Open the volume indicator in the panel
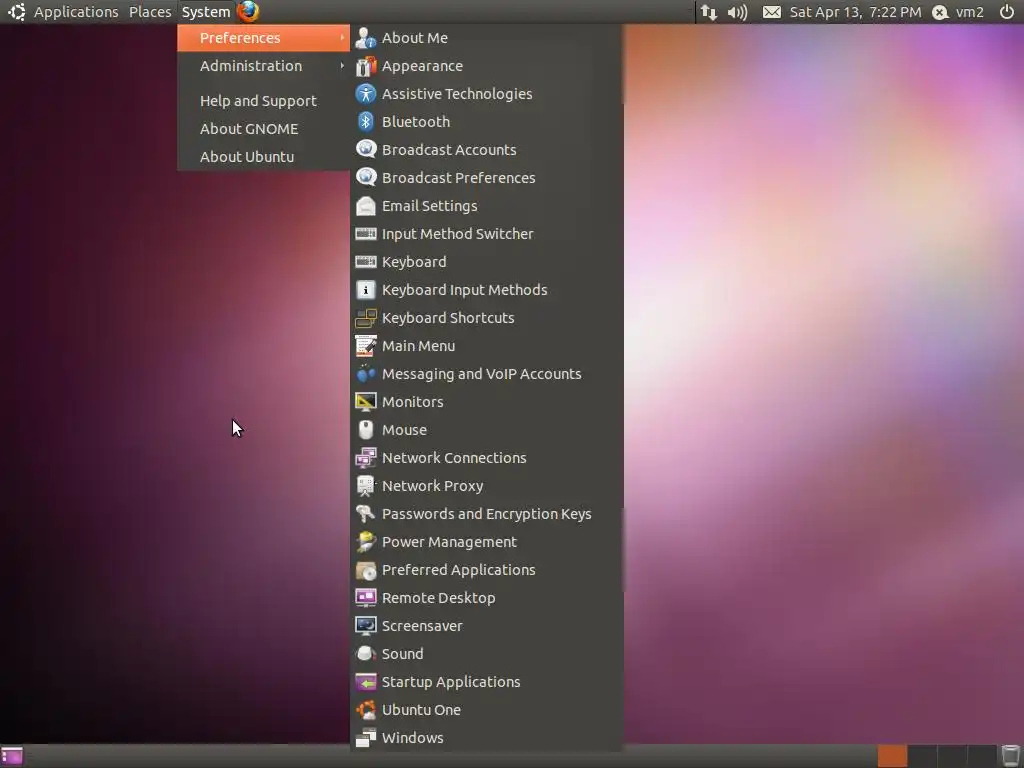 pyautogui.click(x=737, y=12)
